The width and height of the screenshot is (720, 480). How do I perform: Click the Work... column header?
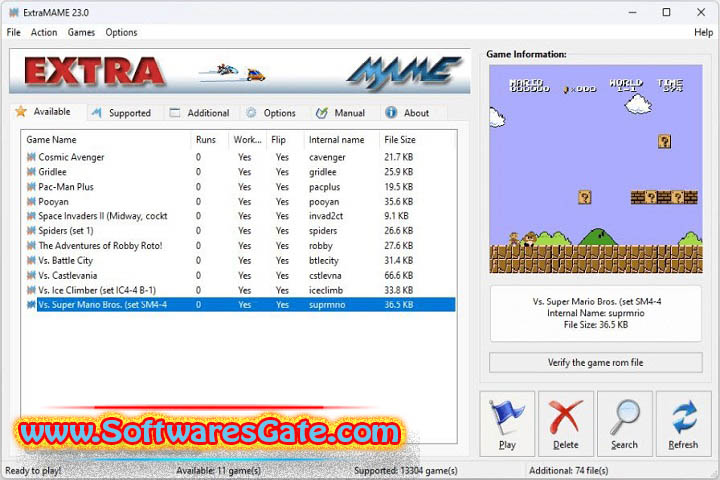pos(247,140)
